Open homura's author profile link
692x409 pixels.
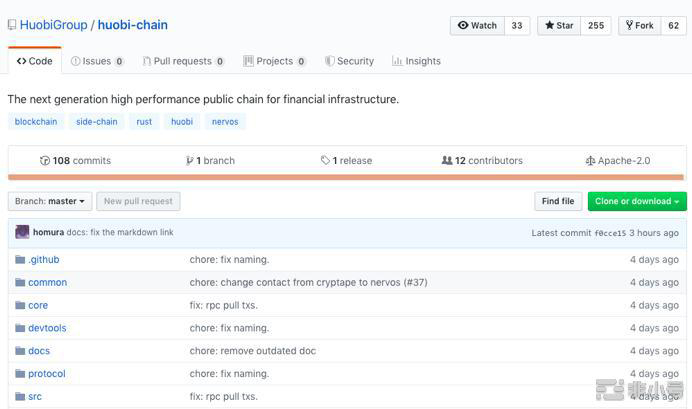pos(49,232)
